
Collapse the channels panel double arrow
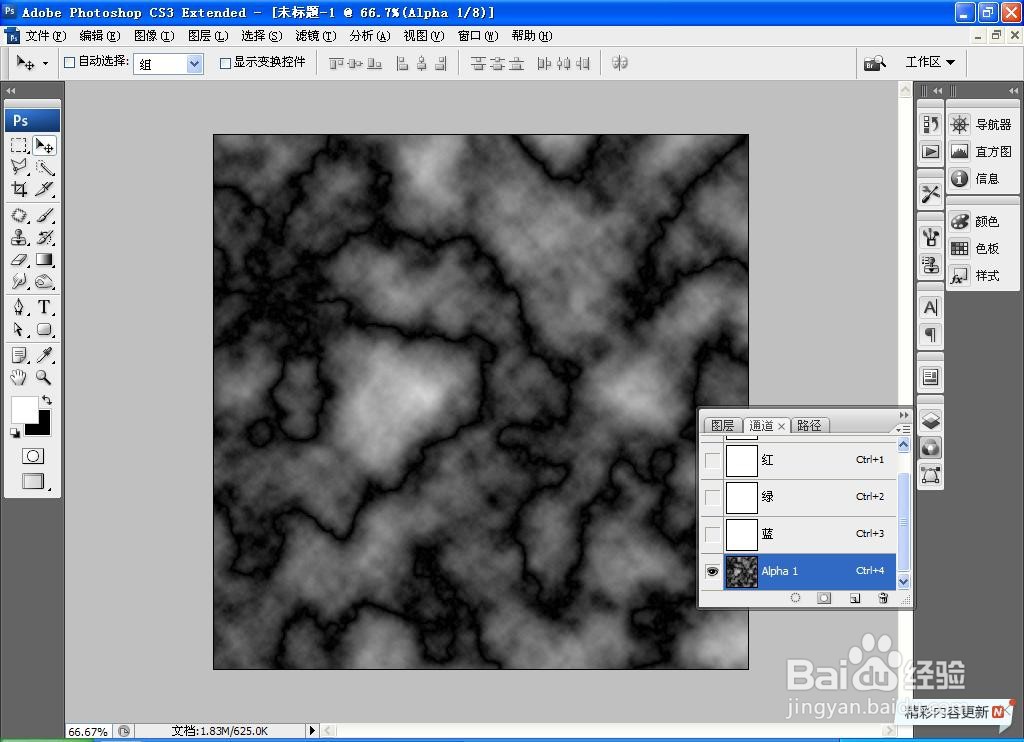(x=904, y=415)
